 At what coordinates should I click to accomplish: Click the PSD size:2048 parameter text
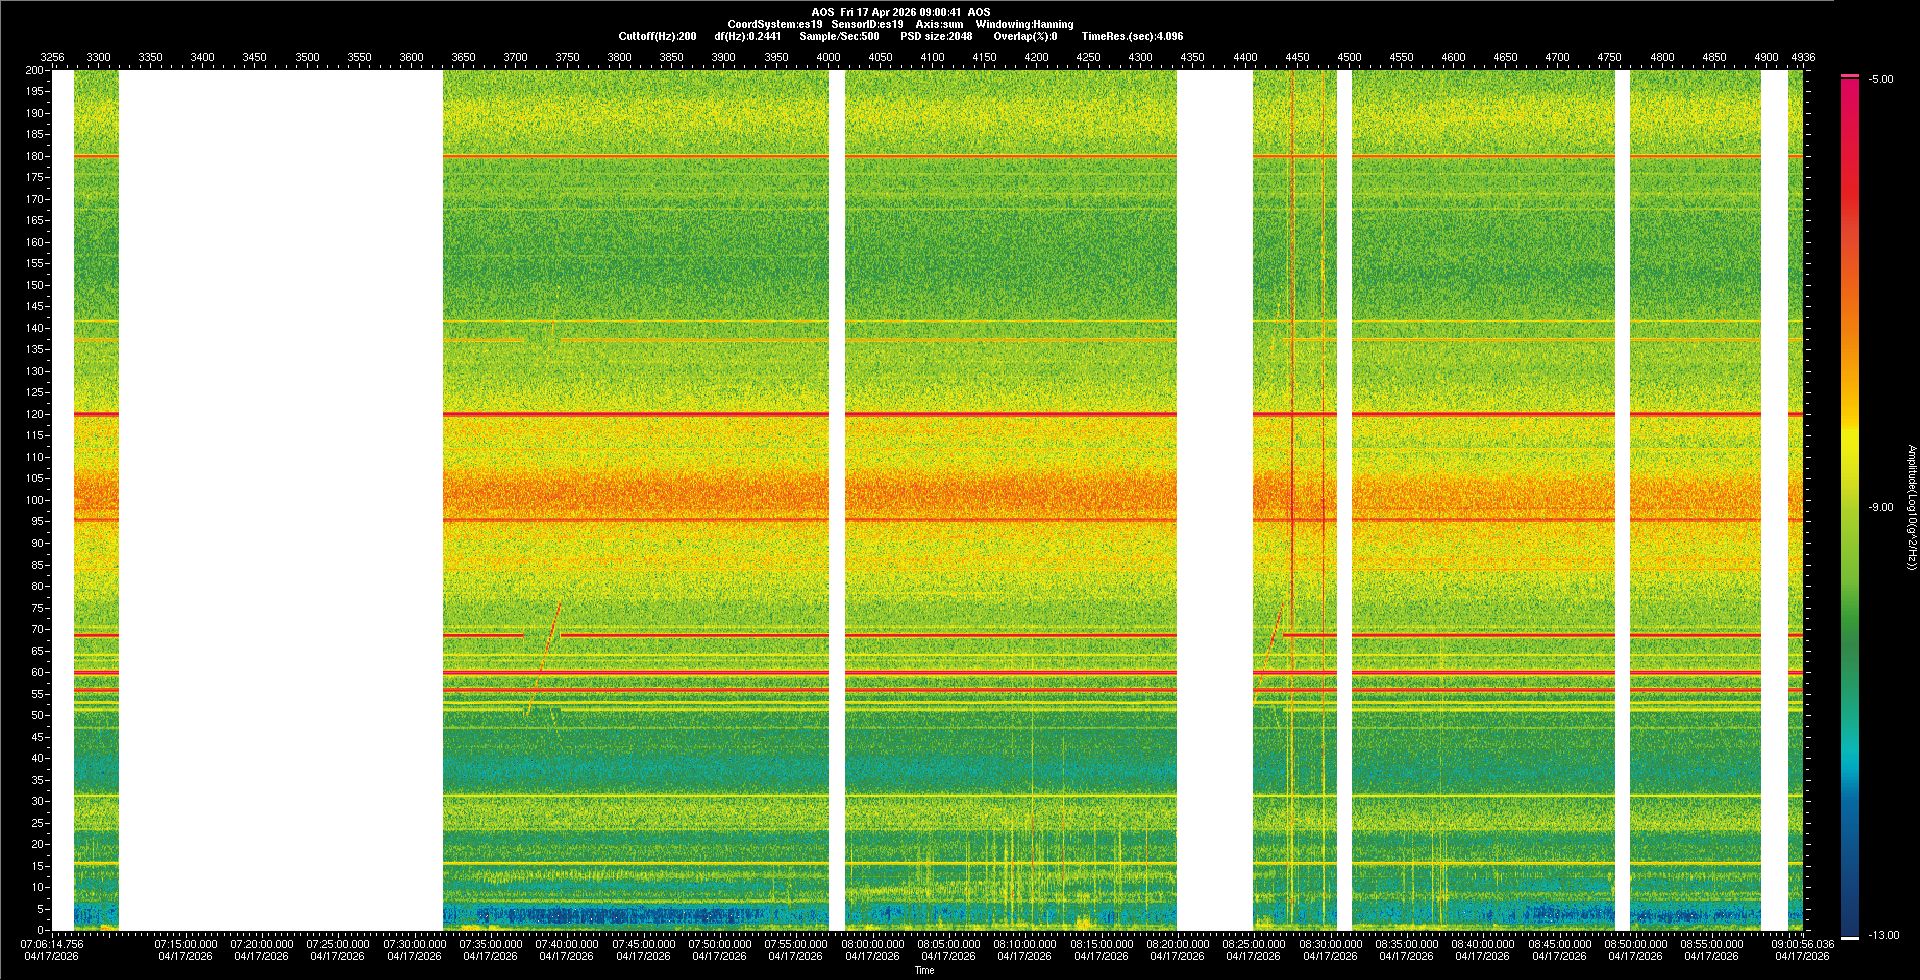[936, 36]
